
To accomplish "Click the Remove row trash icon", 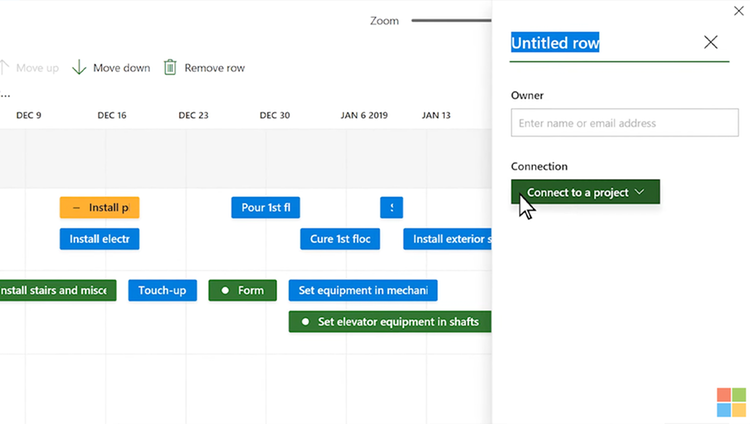I will [x=170, y=67].
